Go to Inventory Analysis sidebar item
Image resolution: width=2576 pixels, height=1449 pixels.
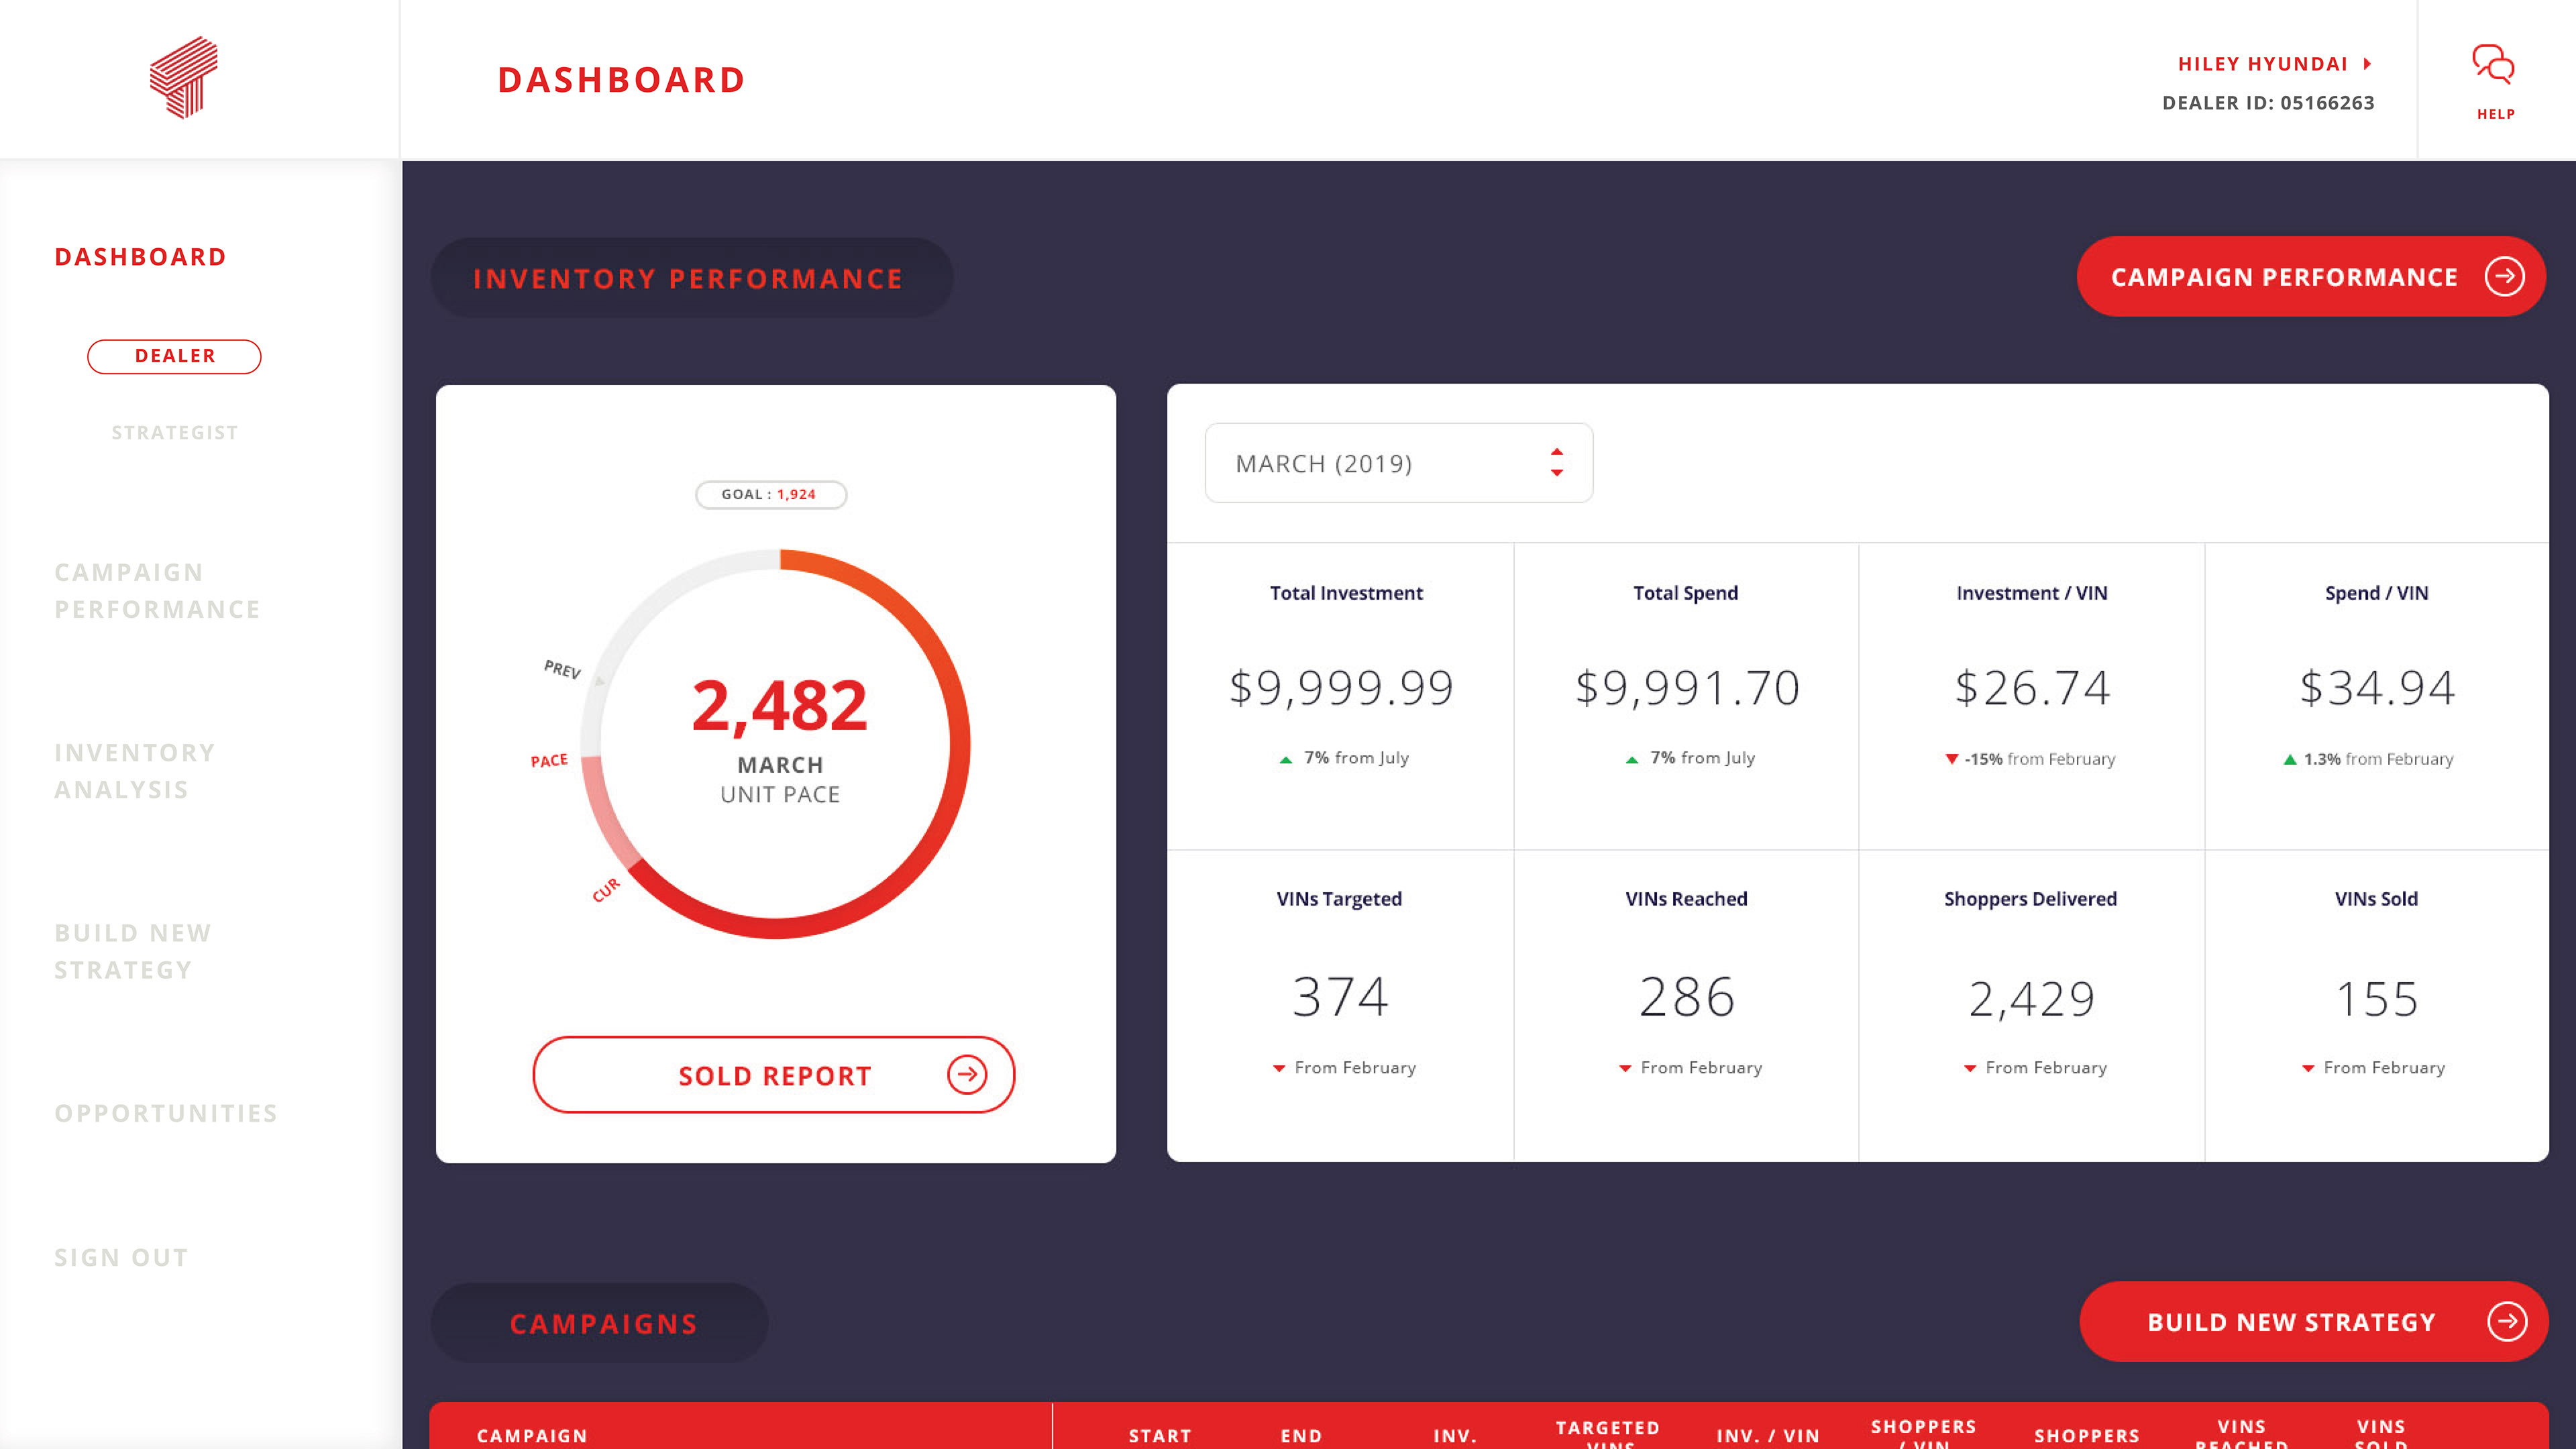tap(135, 771)
